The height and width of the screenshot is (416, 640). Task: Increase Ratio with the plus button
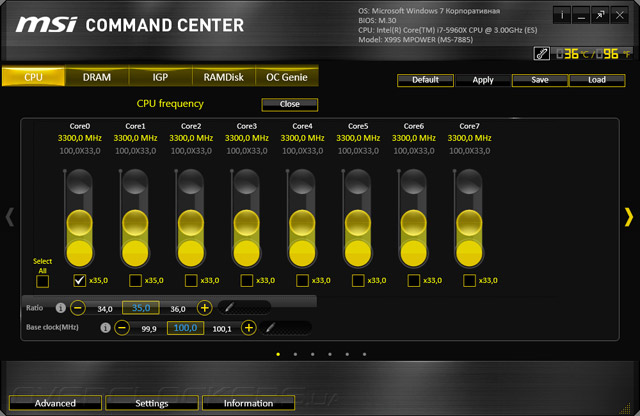[204, 307]
